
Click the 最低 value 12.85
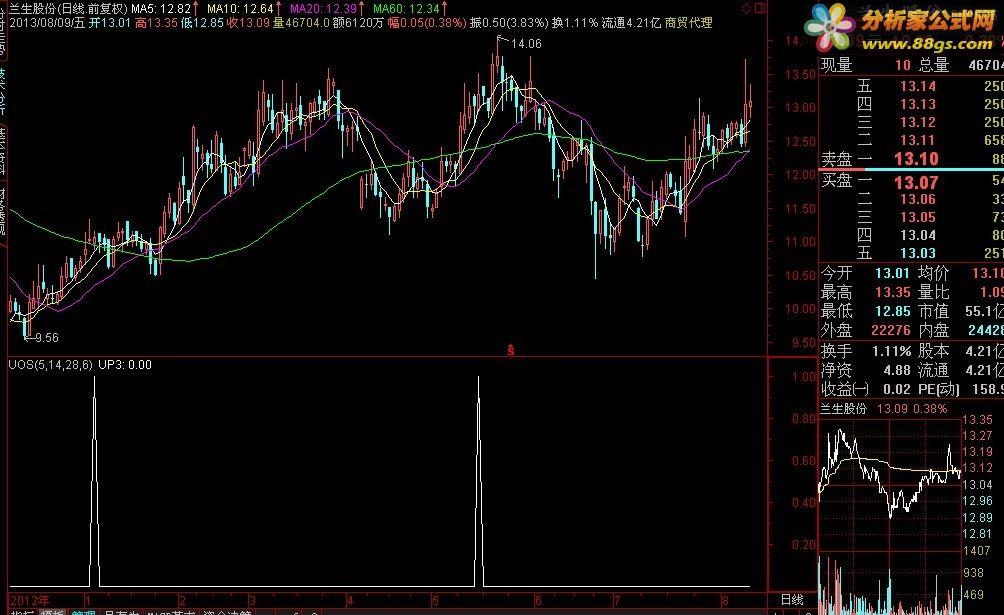pyautogui.click(x=892, y=311)
